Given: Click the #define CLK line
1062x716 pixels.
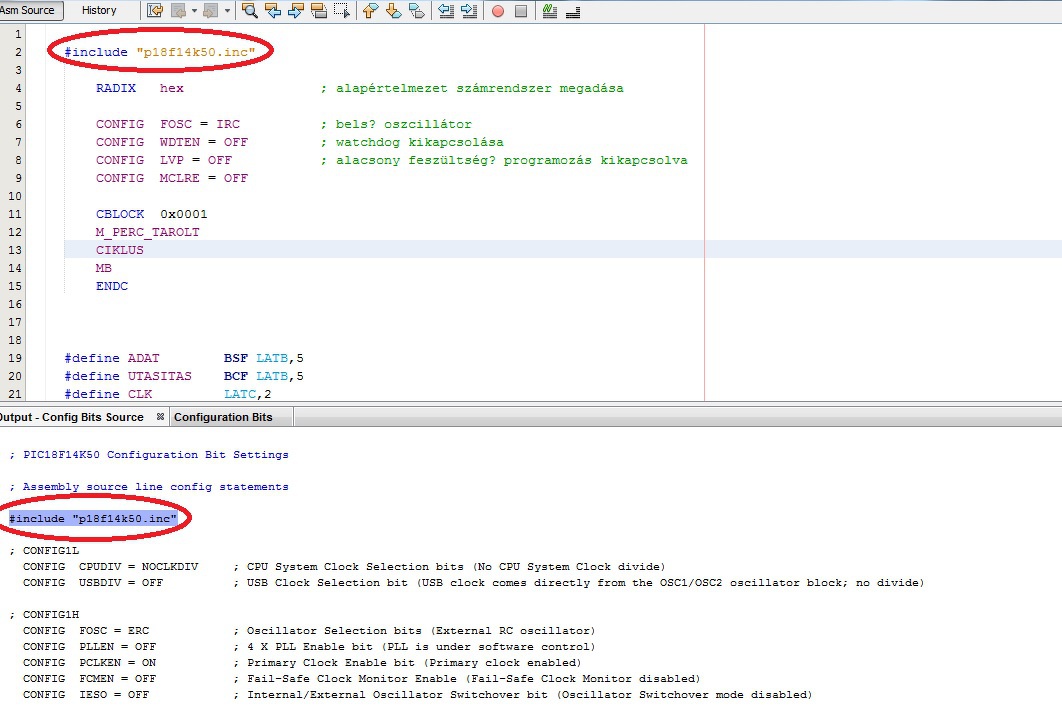Looking at the screenshot, I should pyautogui.click(x=168, y=394).
